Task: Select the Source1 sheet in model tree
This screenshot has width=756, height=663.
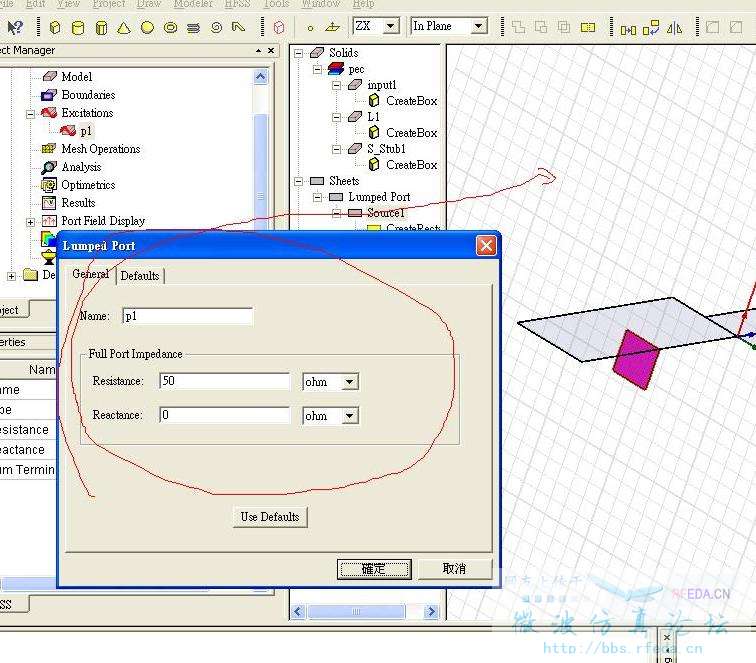Action: [386, 213]
